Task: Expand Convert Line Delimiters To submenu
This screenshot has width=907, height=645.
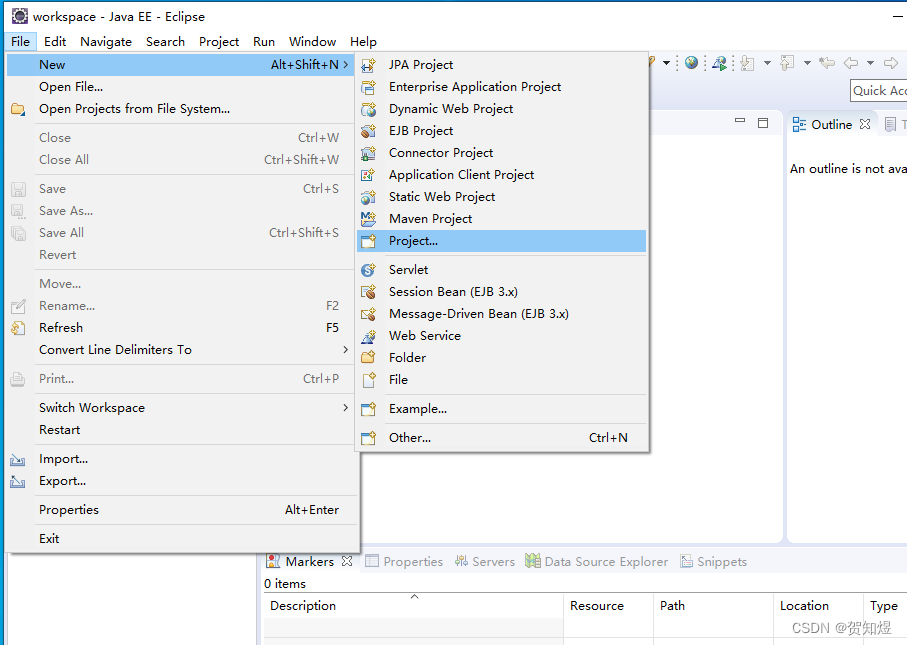Action: [345, 349]
